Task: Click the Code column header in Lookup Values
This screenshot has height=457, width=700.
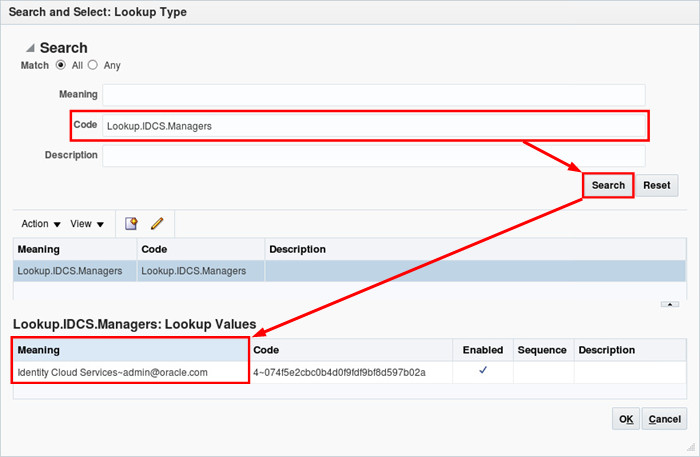Action: click(x=266, y=350)
